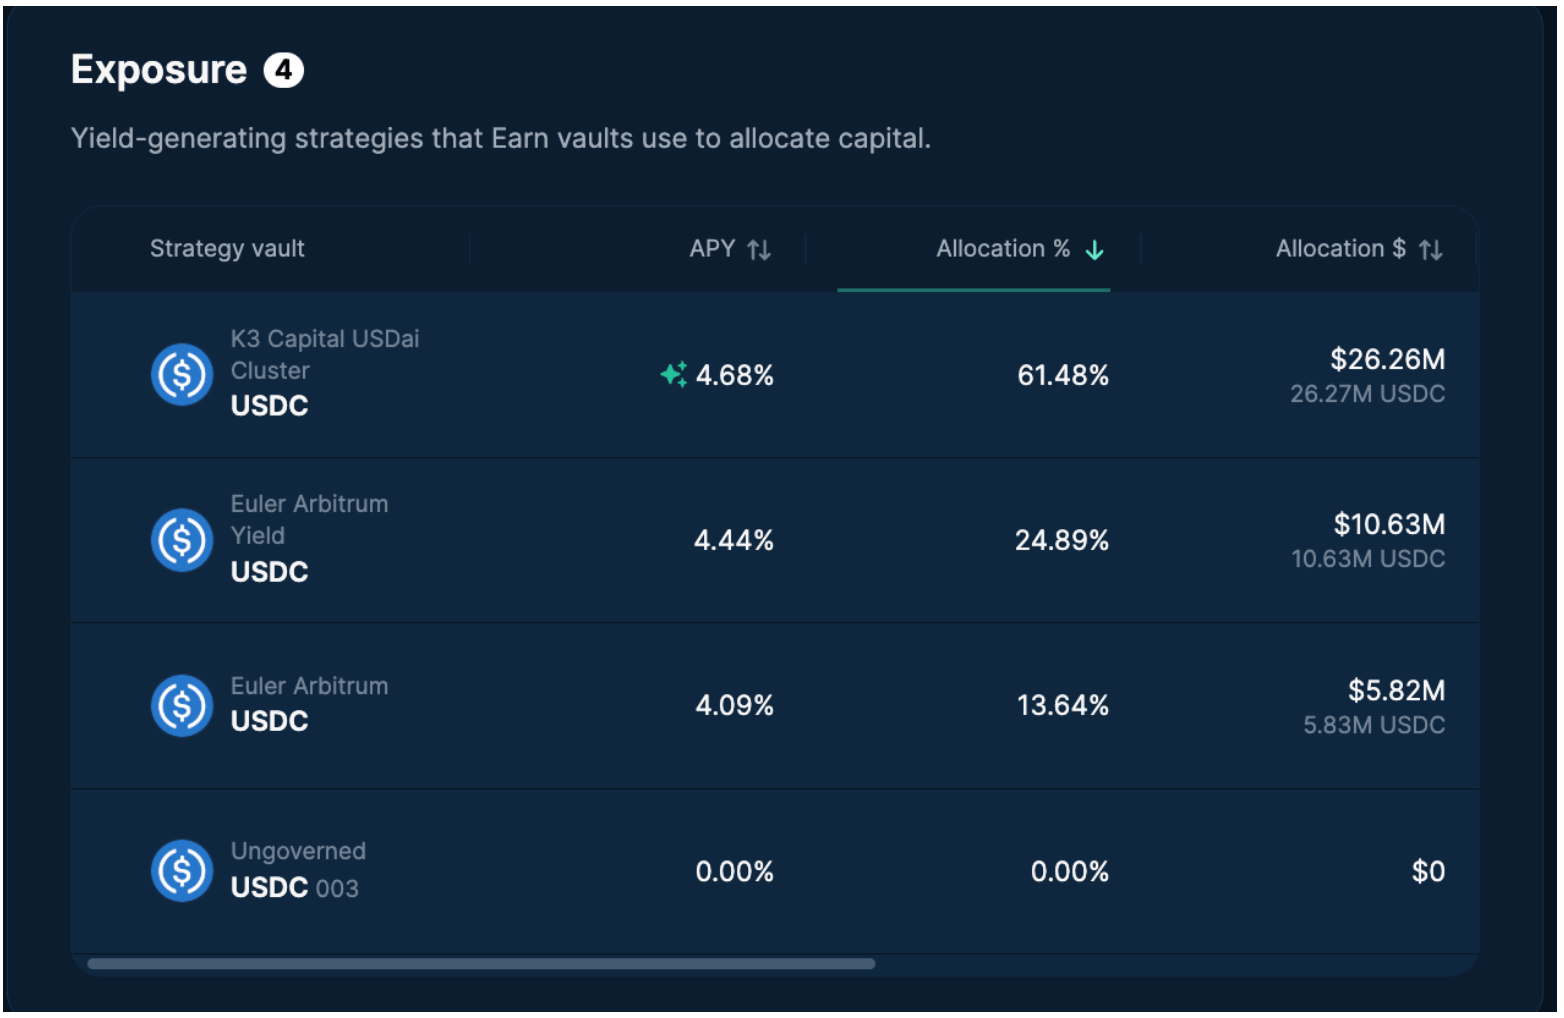The image size is (1564, 1018).
Task: Click the horizontal scrollbar under the table
Action: coord(481,964)
